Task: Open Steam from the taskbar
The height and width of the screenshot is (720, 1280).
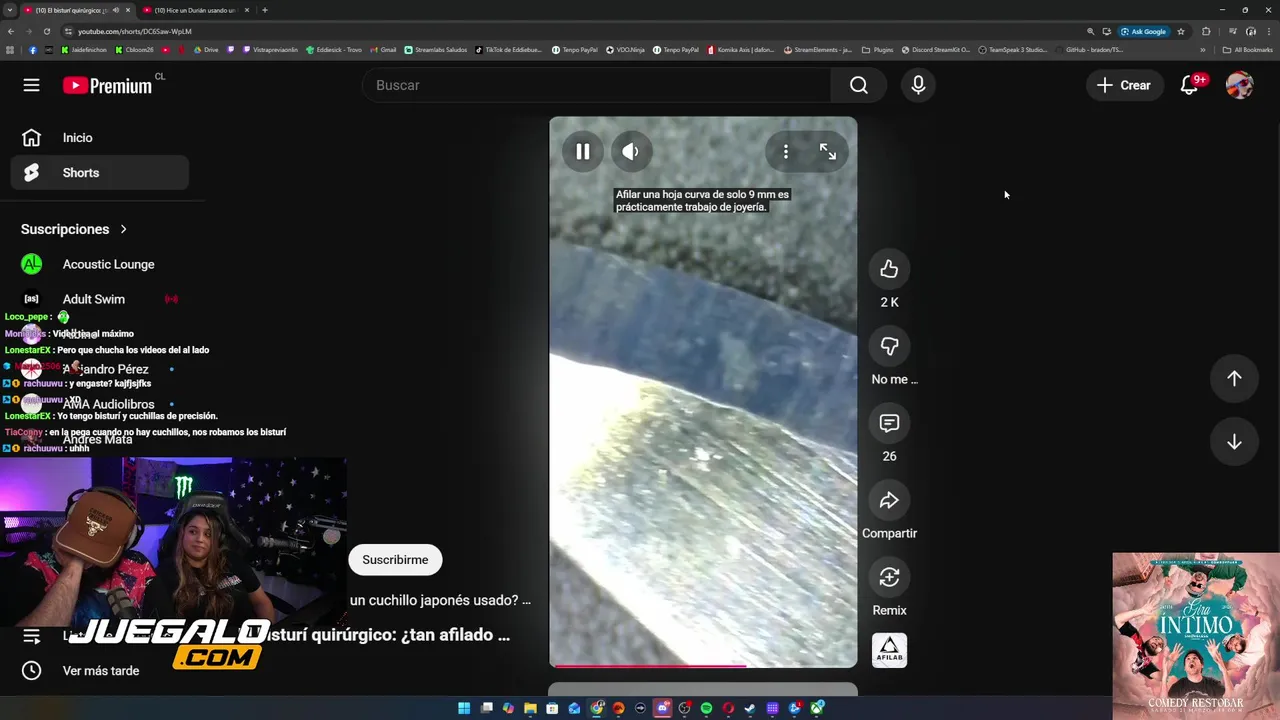Action: [x=750, y=708]
